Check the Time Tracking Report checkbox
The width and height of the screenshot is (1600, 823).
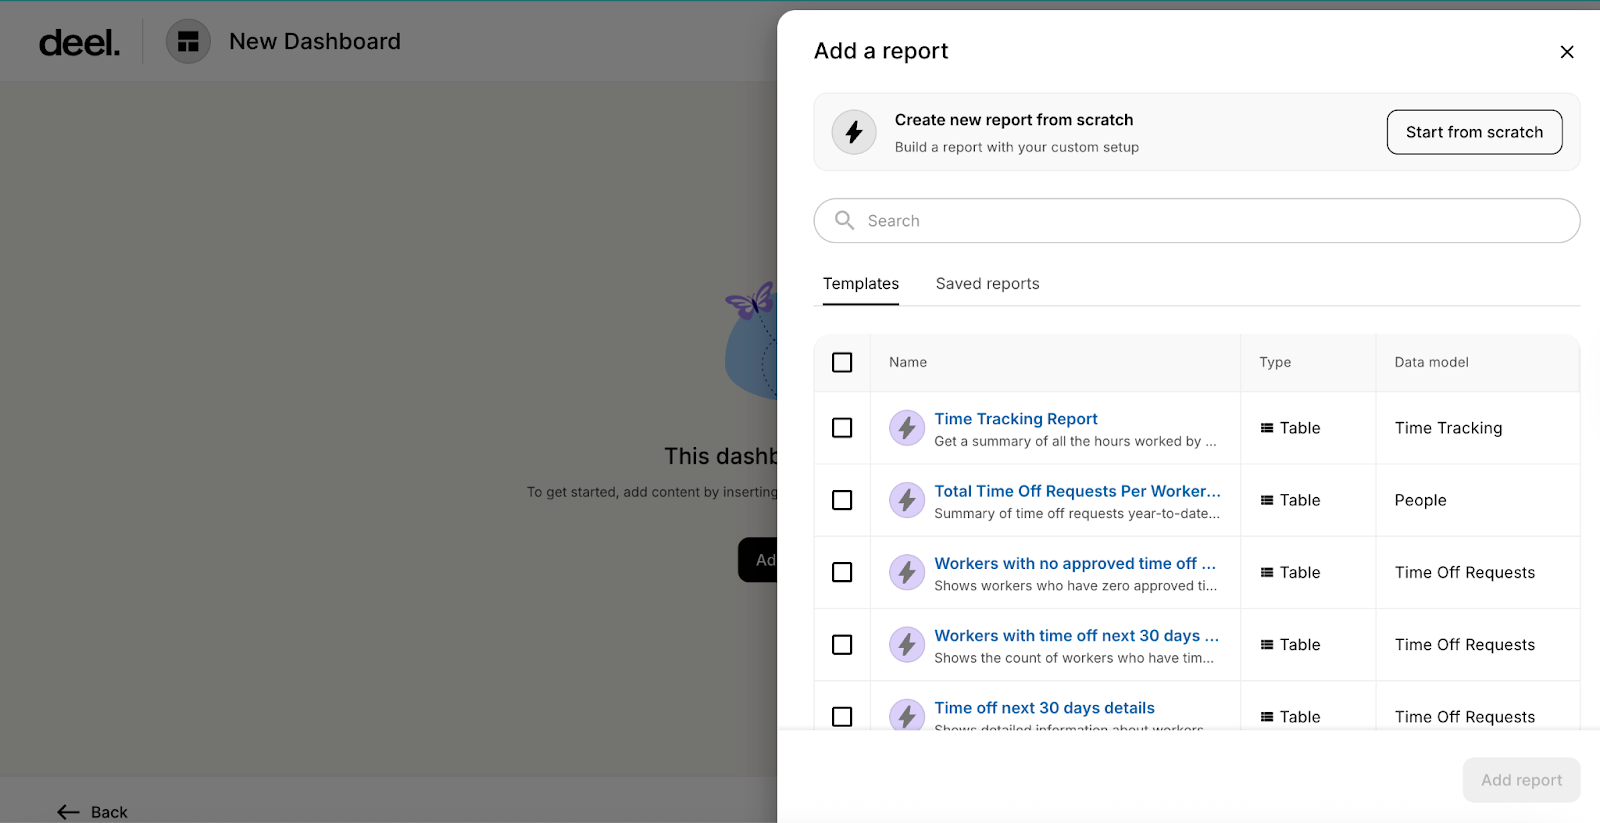pyautogui.click(x=842, y=428)
